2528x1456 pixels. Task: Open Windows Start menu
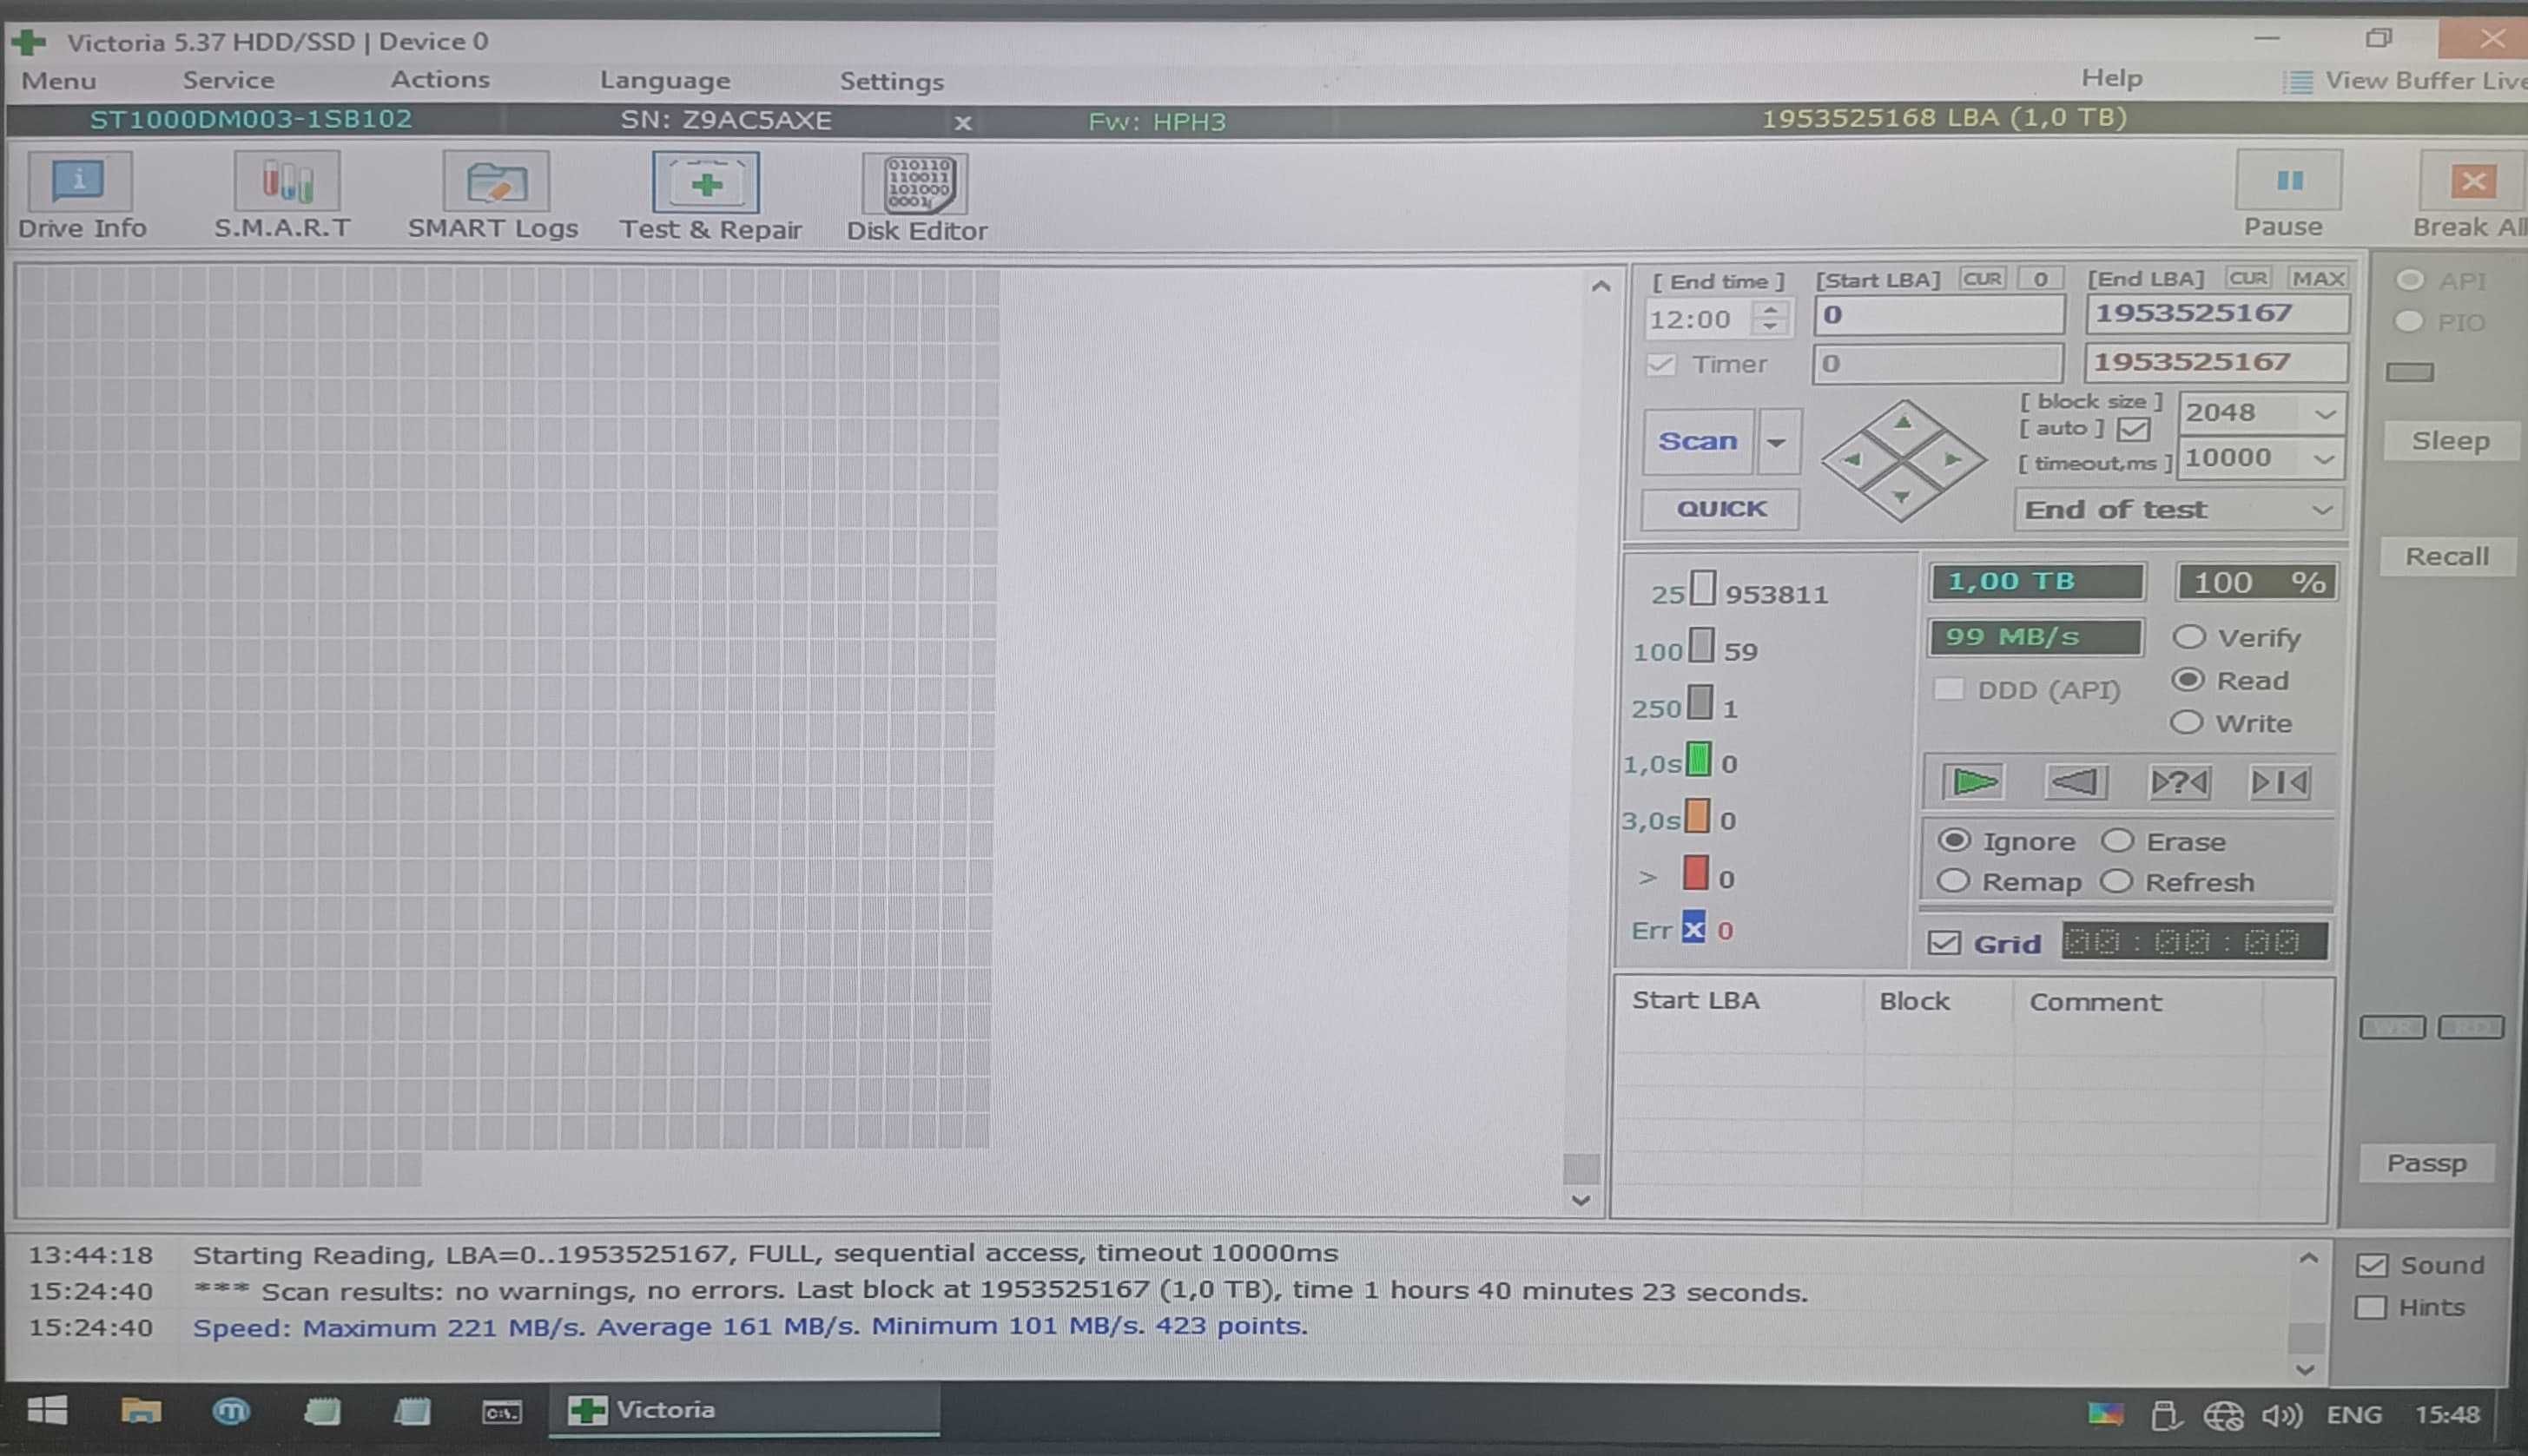pos(47,1411)
